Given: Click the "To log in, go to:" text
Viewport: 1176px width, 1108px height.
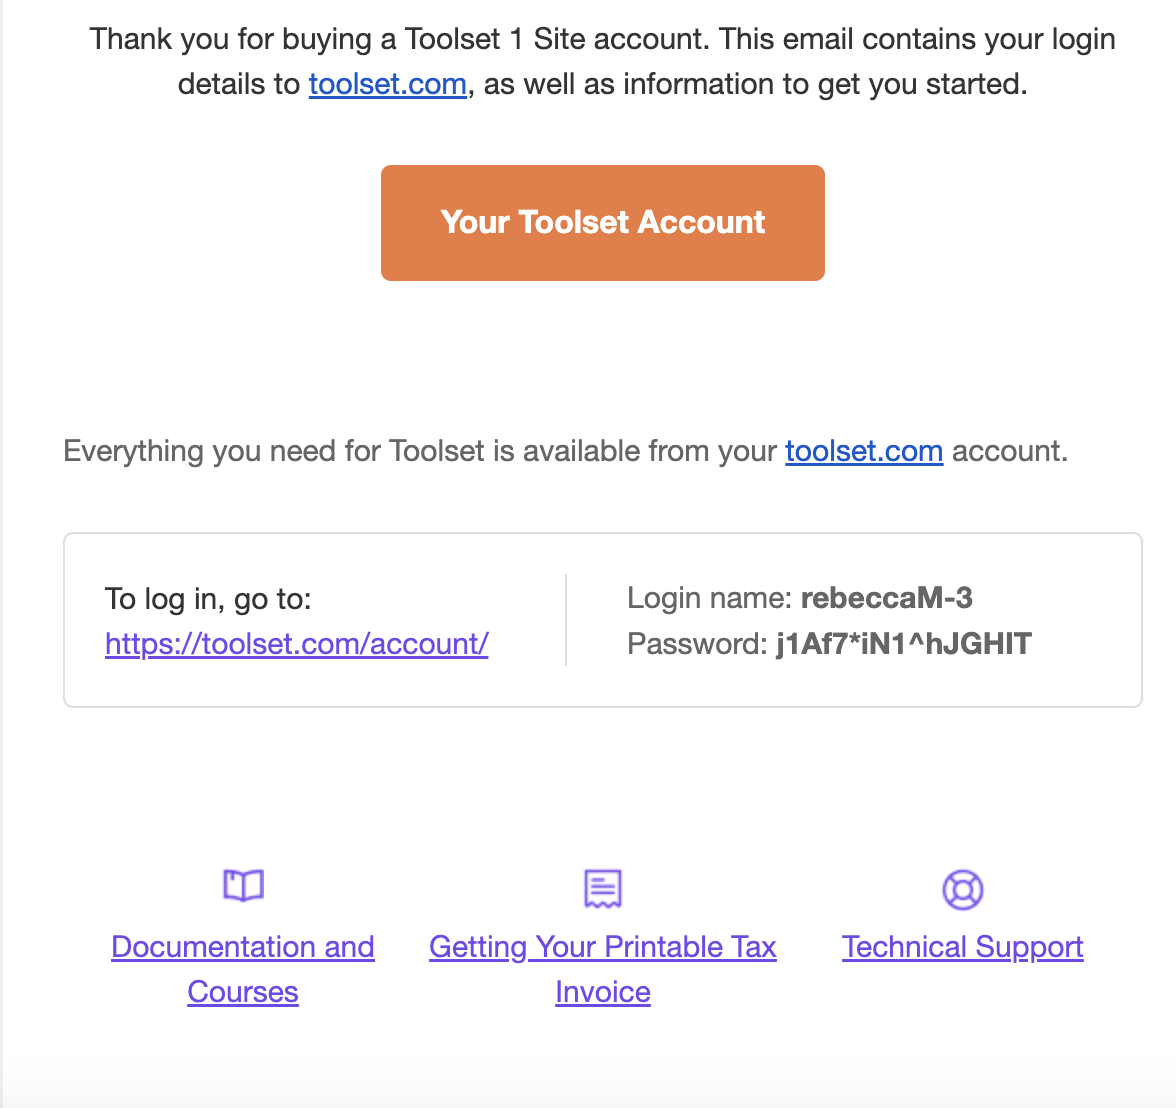Looking at the screenshot, I should (x=208, y=599).
